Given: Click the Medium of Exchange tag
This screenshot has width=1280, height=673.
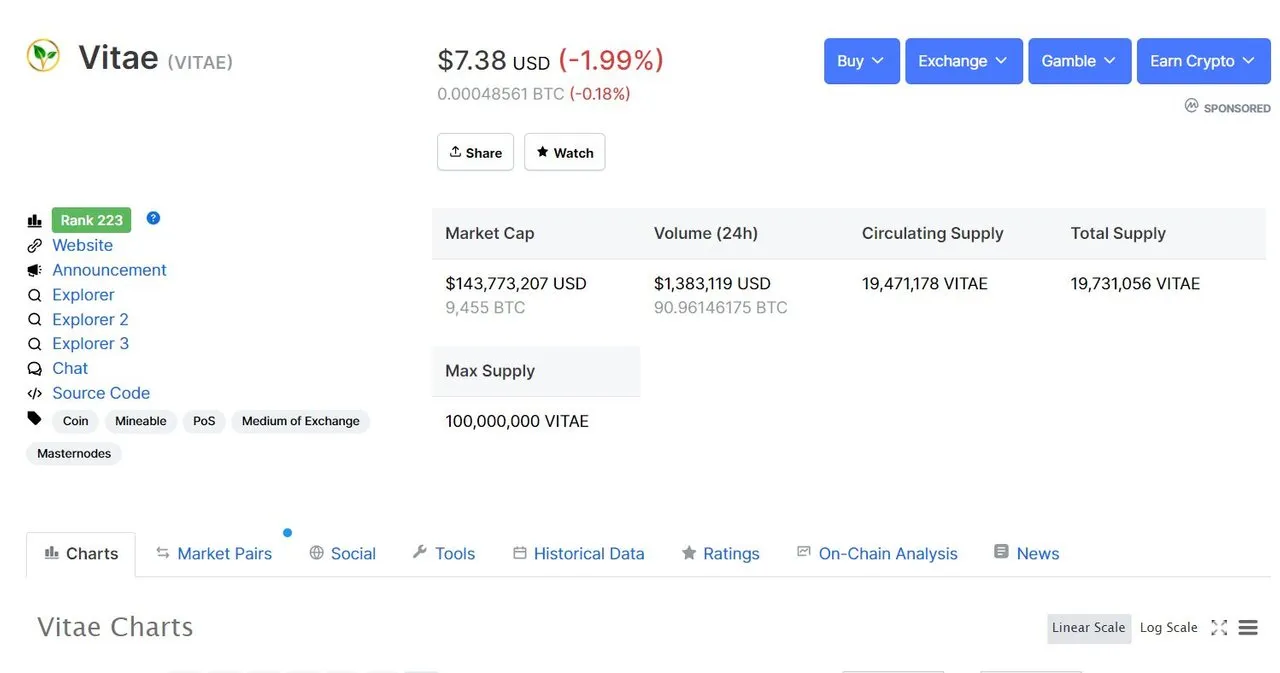Looking at the screenshot, I should point(301,421).
